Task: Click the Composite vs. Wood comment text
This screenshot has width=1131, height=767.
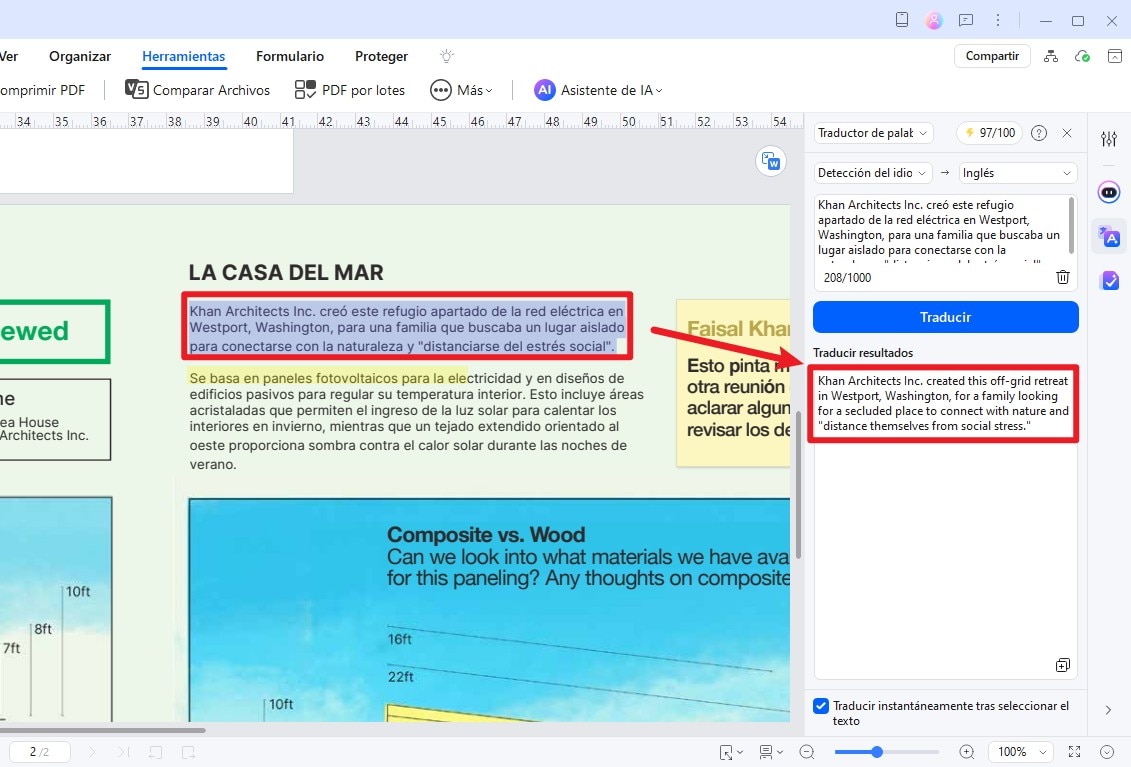Action: [x=588, y=556]
